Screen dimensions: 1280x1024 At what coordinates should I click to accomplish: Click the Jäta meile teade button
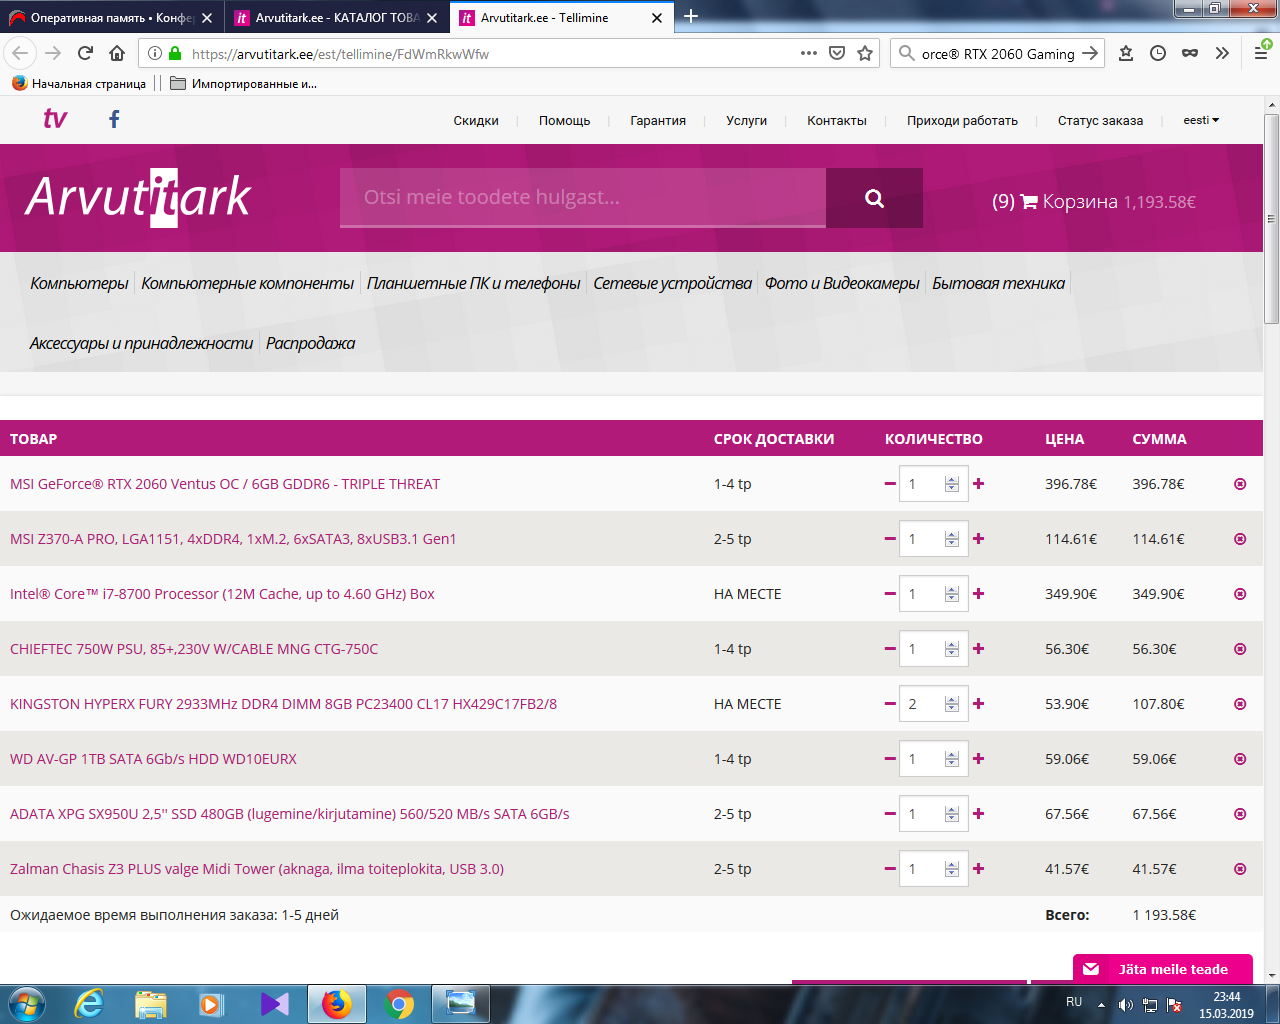click(1163, 969)
